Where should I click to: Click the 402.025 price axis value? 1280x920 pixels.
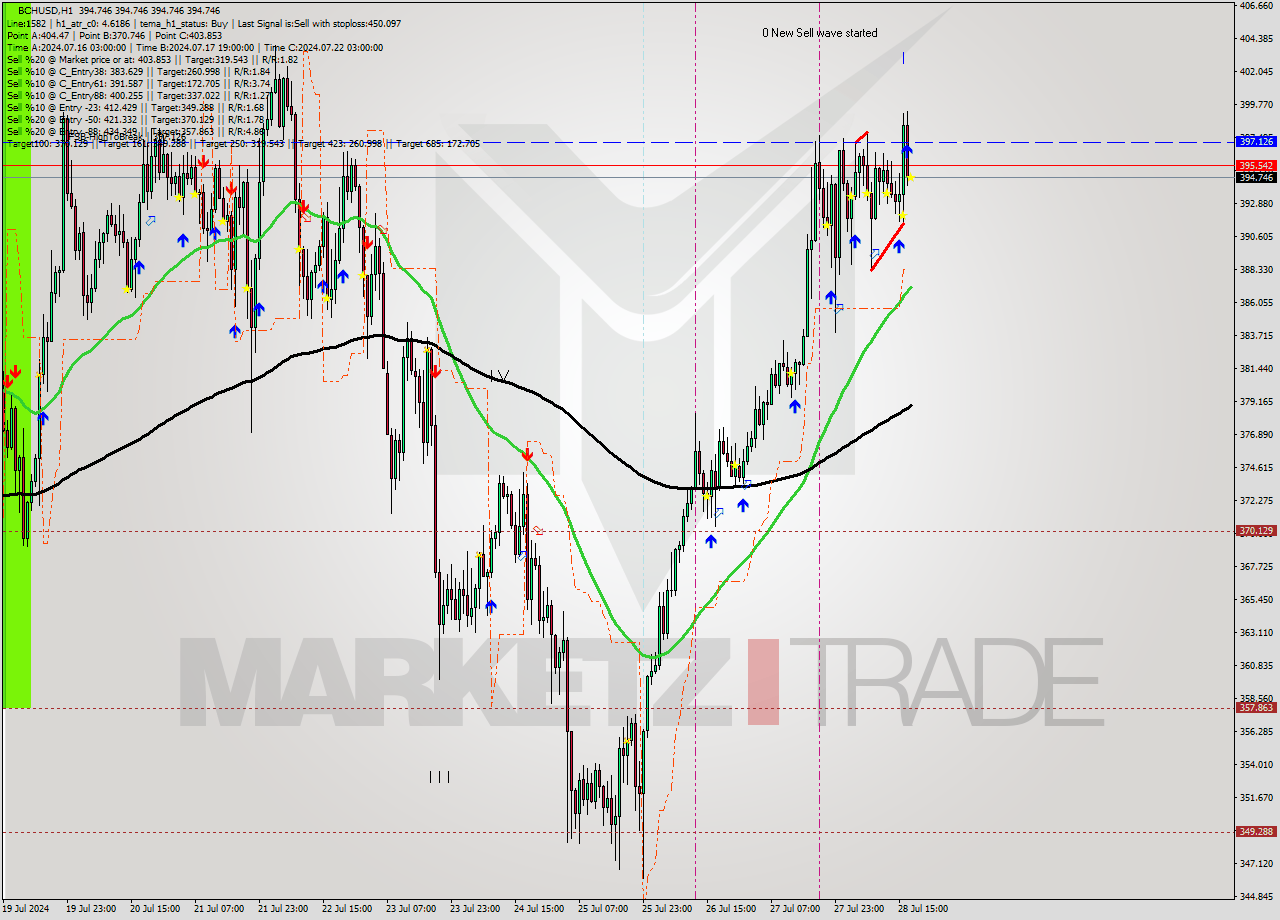pyautogui.click(x=1255, y=71)
